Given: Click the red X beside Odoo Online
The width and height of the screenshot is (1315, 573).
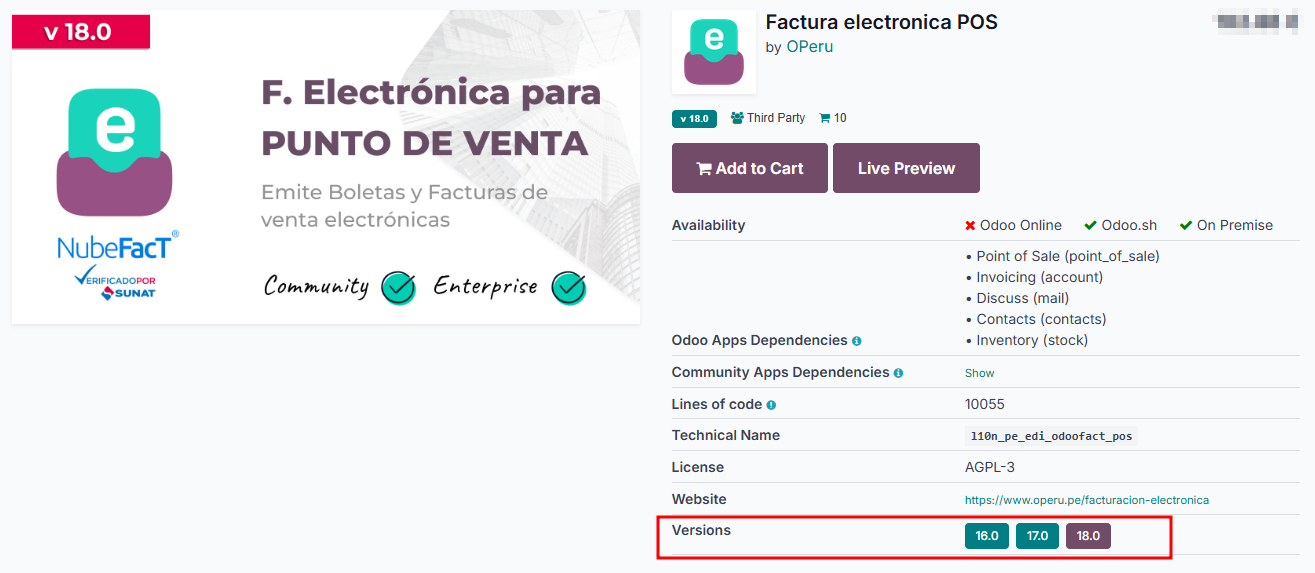Looking at the screenshot, I should (x=970, y=226).
